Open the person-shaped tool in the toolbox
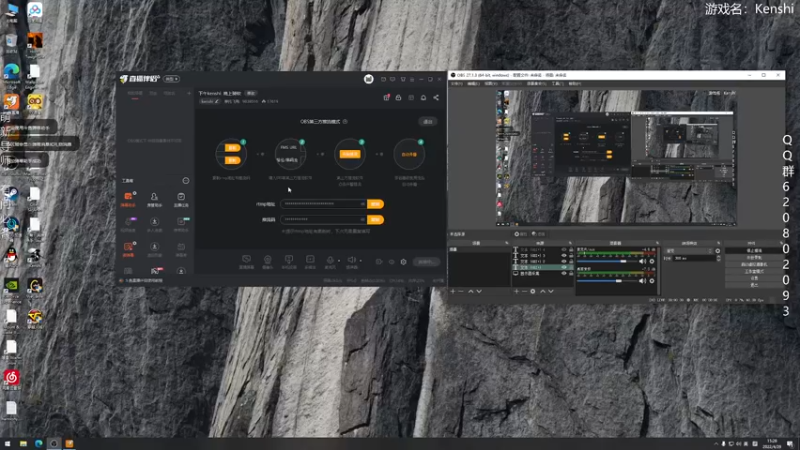Image resolution: width=800 pixels, height=450 pixels. (154, 196)
